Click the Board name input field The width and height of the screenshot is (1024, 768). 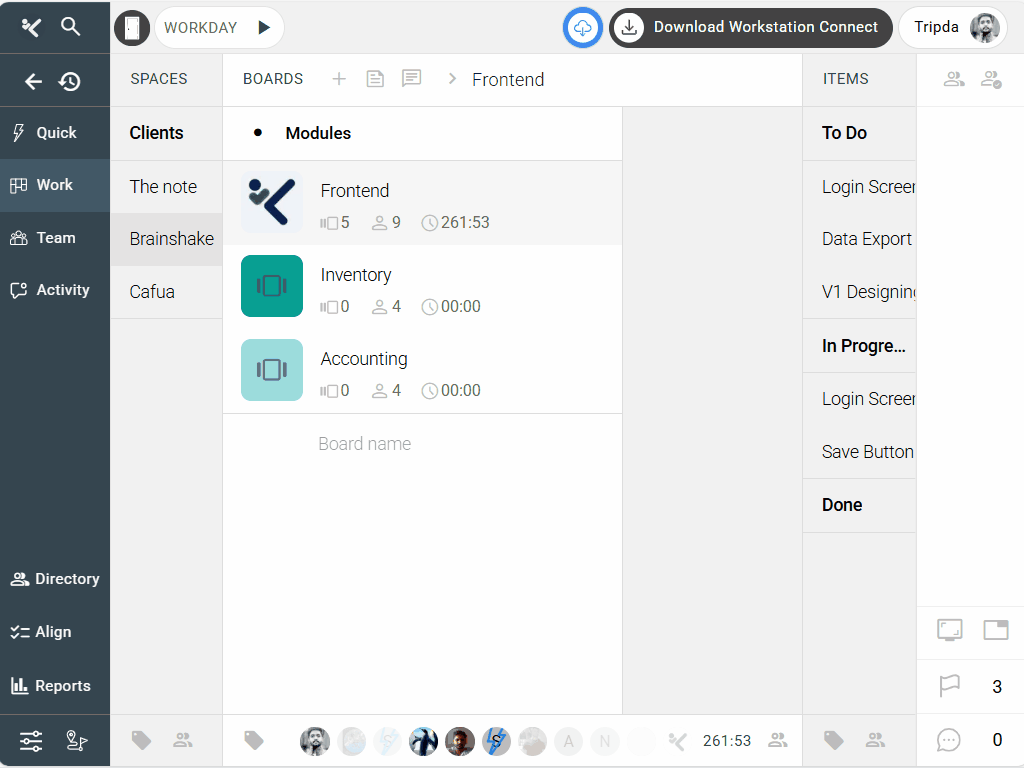(420, 444)
